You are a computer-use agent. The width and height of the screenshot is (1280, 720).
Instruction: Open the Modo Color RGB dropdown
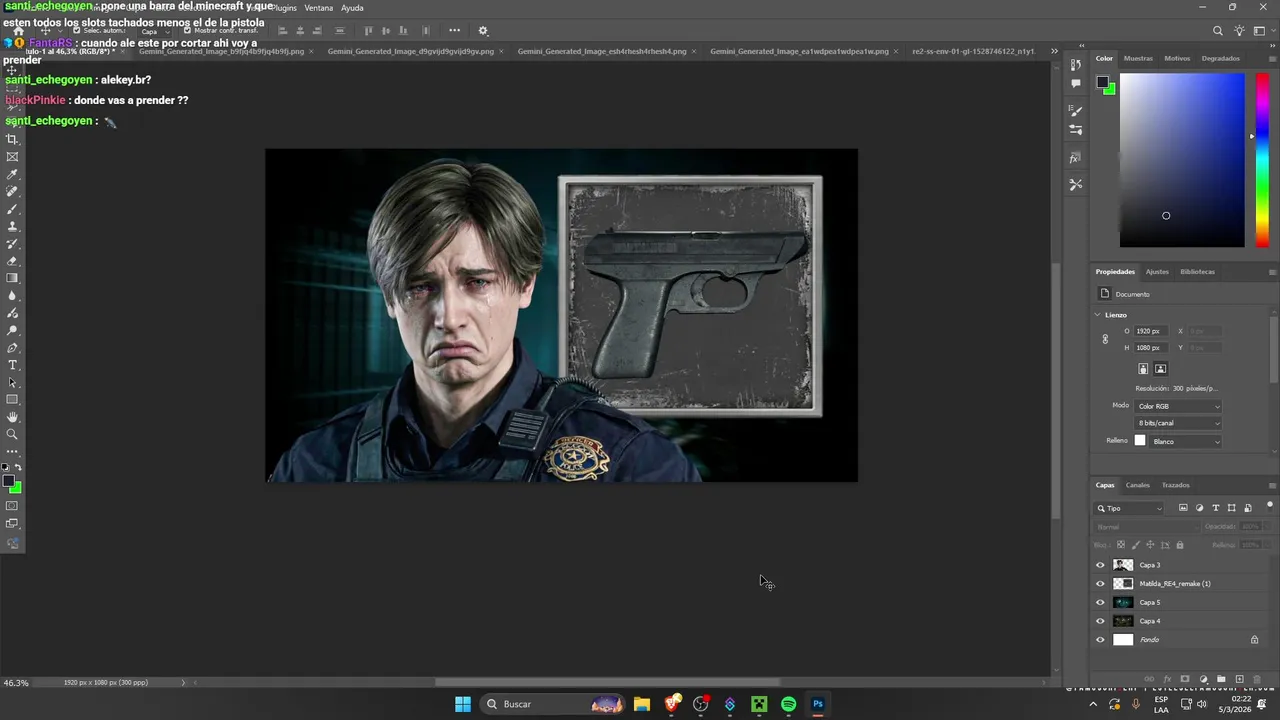1178,406
